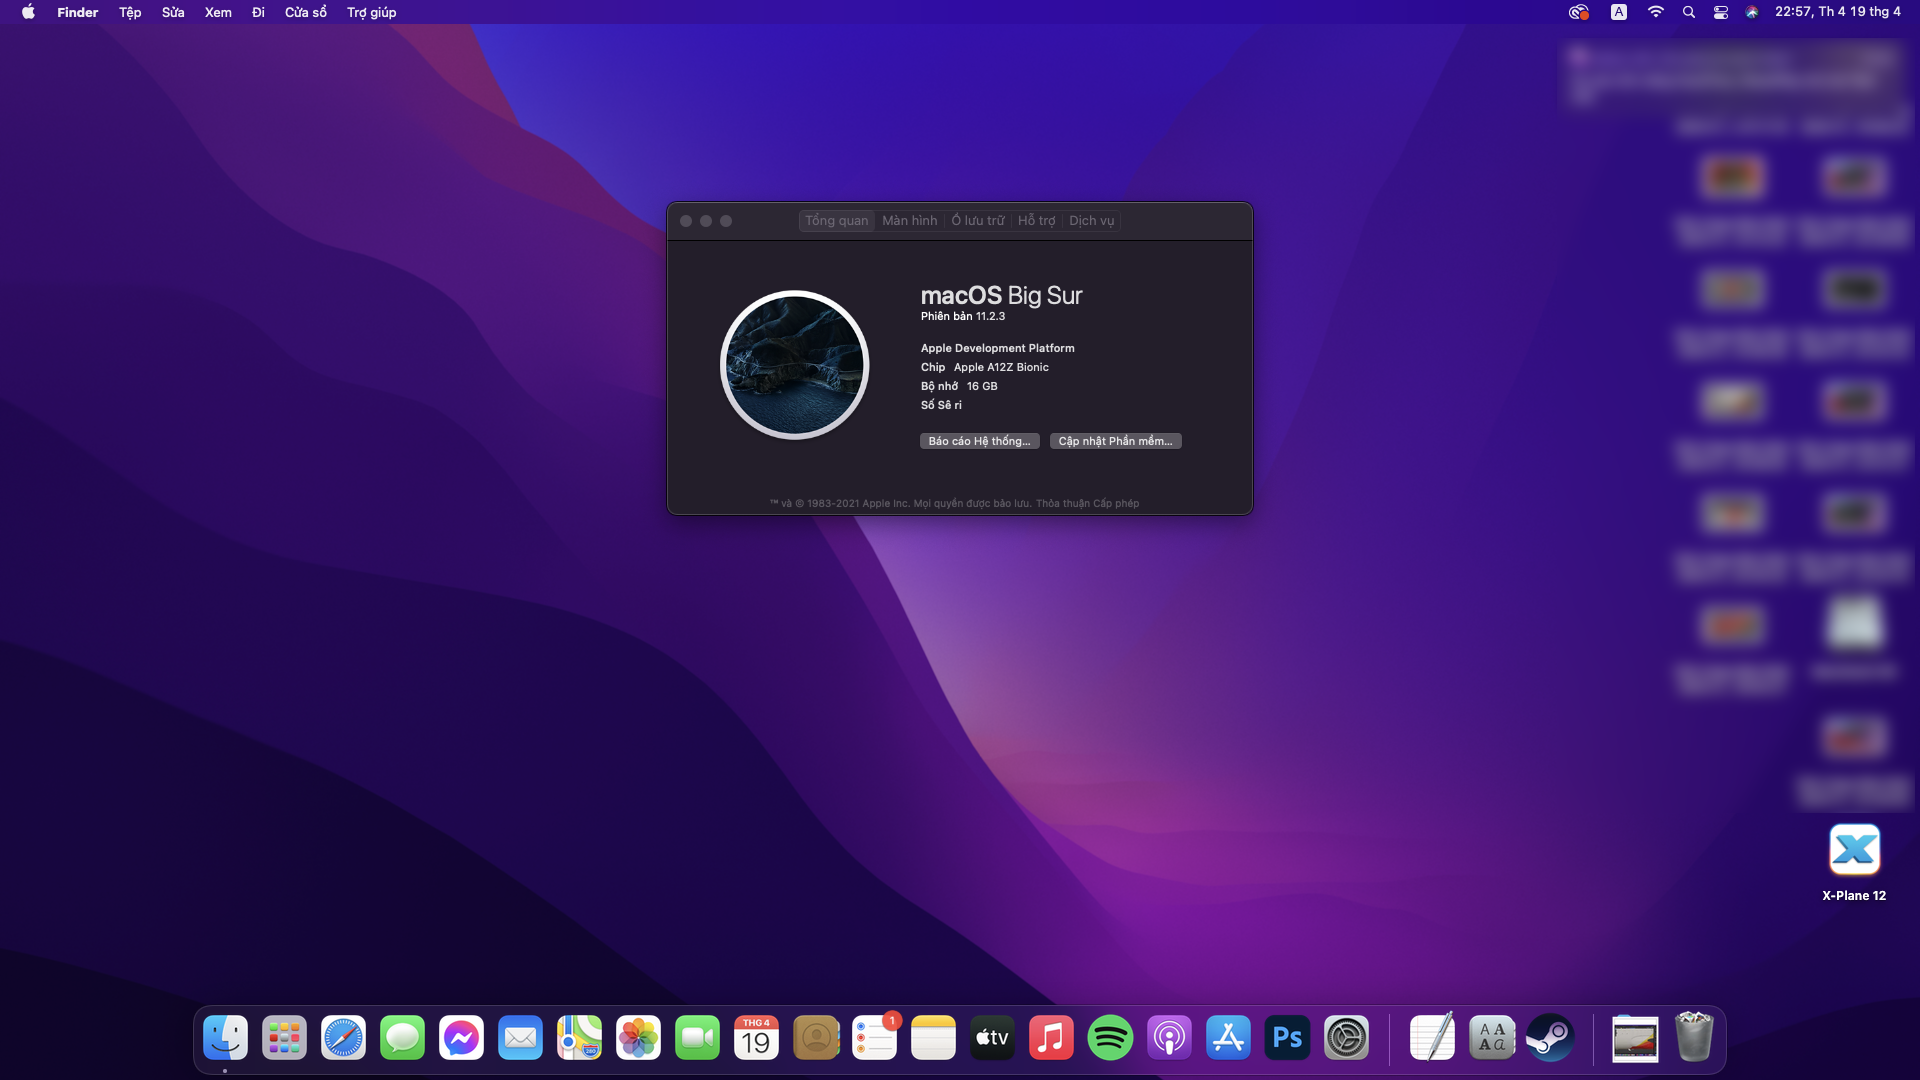The height and width of the screenshot is (1080, 1920).
Task: Open Thỏa thuận Cấp phép link
Action: [x=1087, y=503]
